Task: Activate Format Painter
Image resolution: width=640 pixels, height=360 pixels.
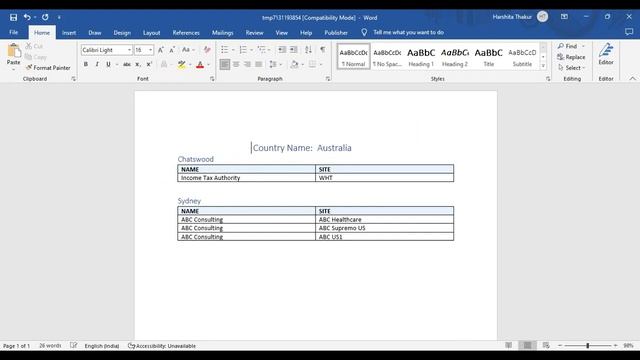Action: click(48, 68)
